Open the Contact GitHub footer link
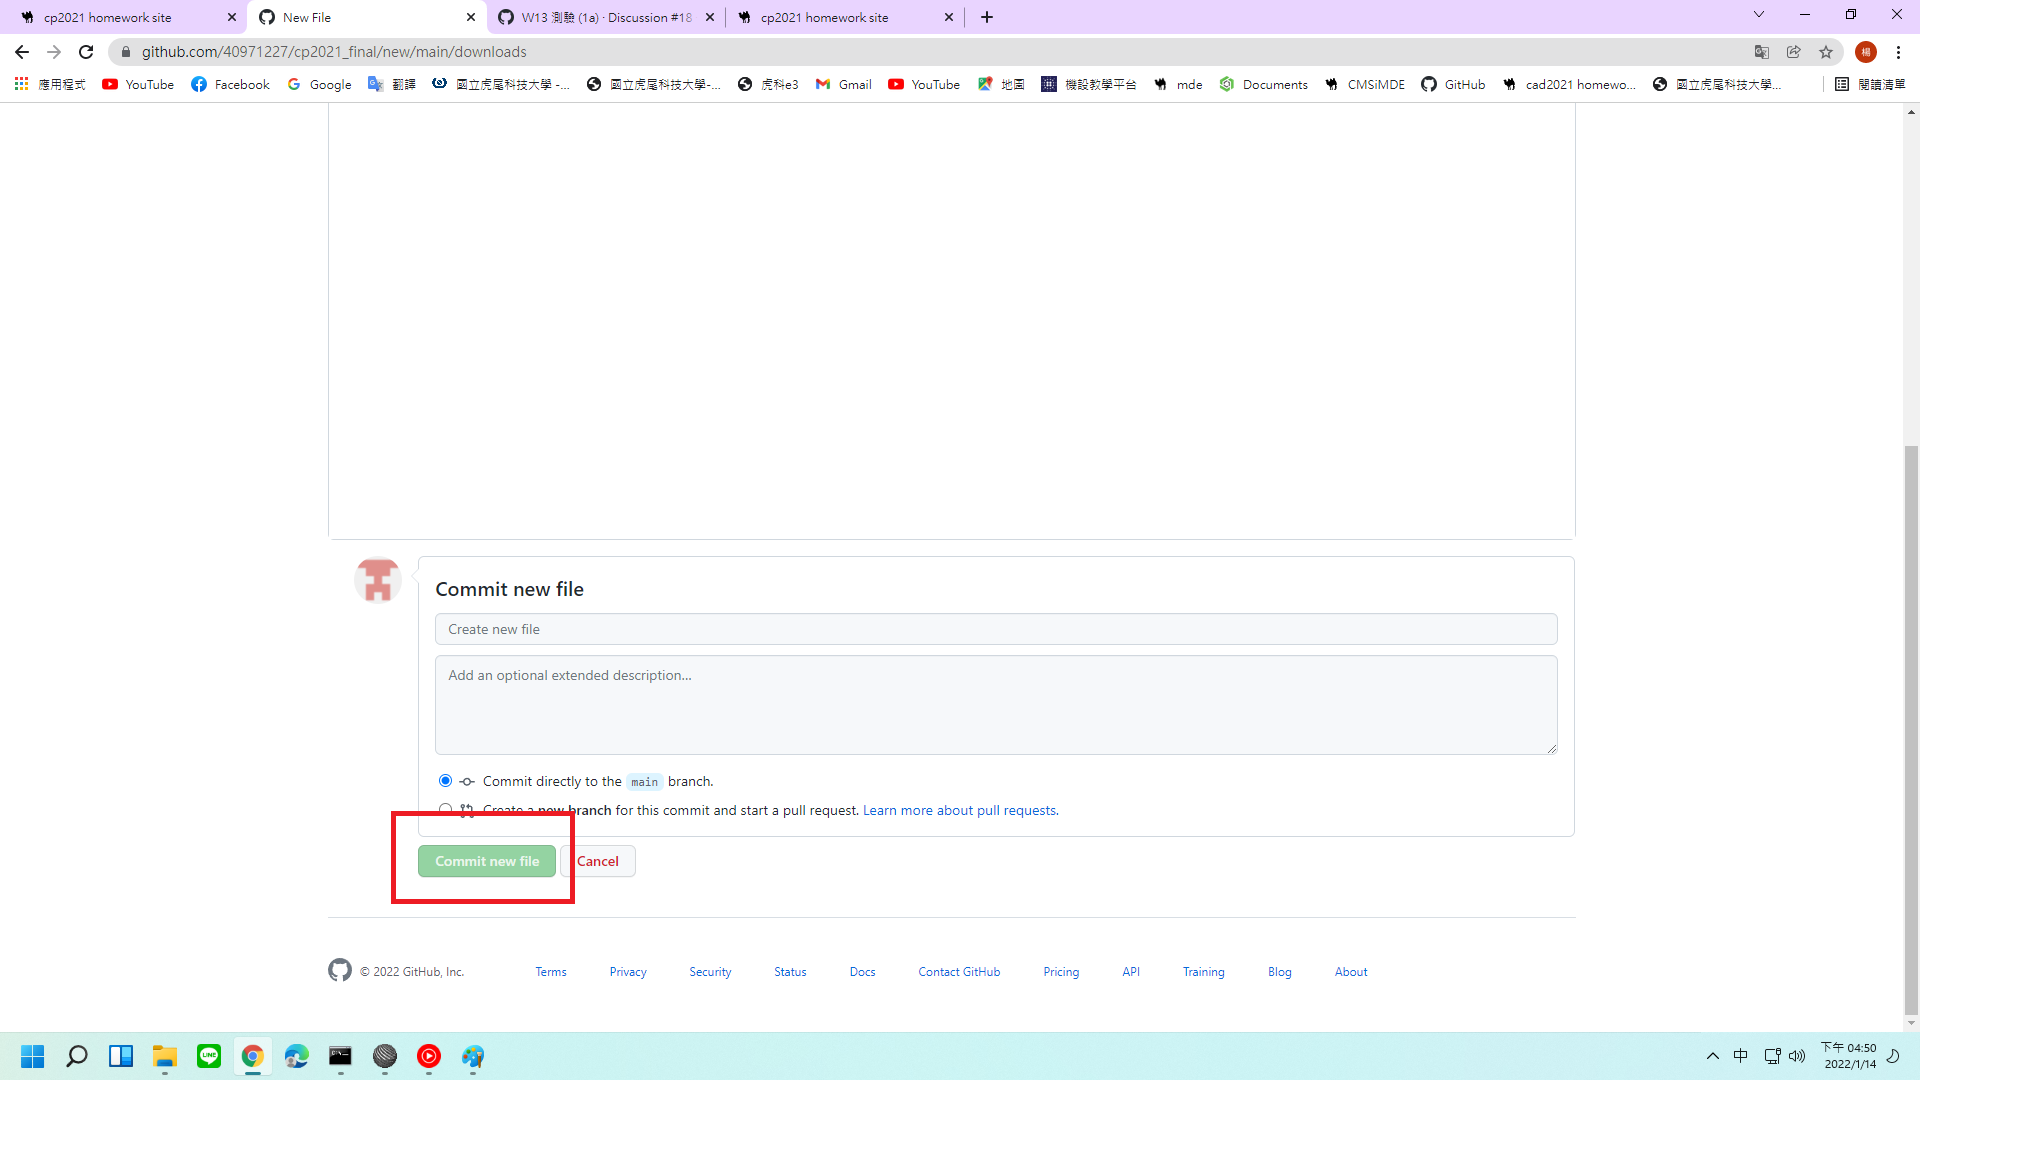Image resolution: width=2038 pixels, height=1156 pixels. 959,972
